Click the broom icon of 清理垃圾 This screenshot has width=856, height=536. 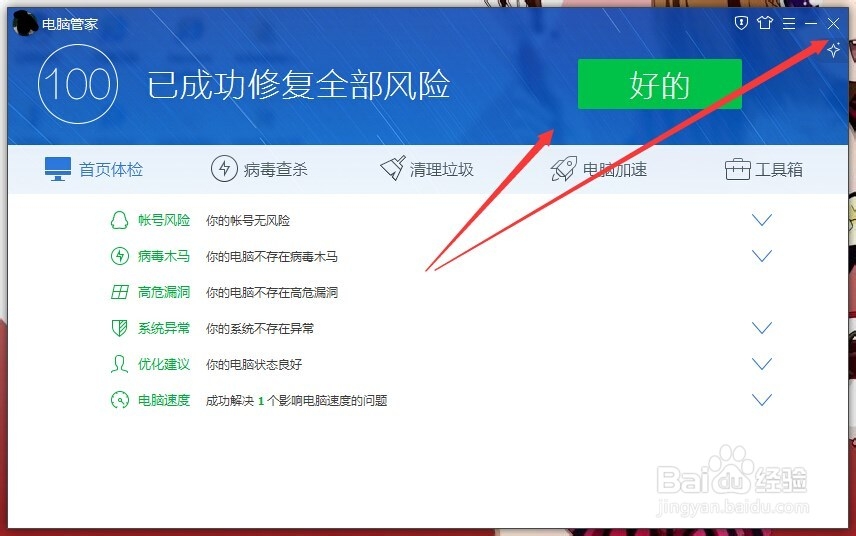coord(393,168)
